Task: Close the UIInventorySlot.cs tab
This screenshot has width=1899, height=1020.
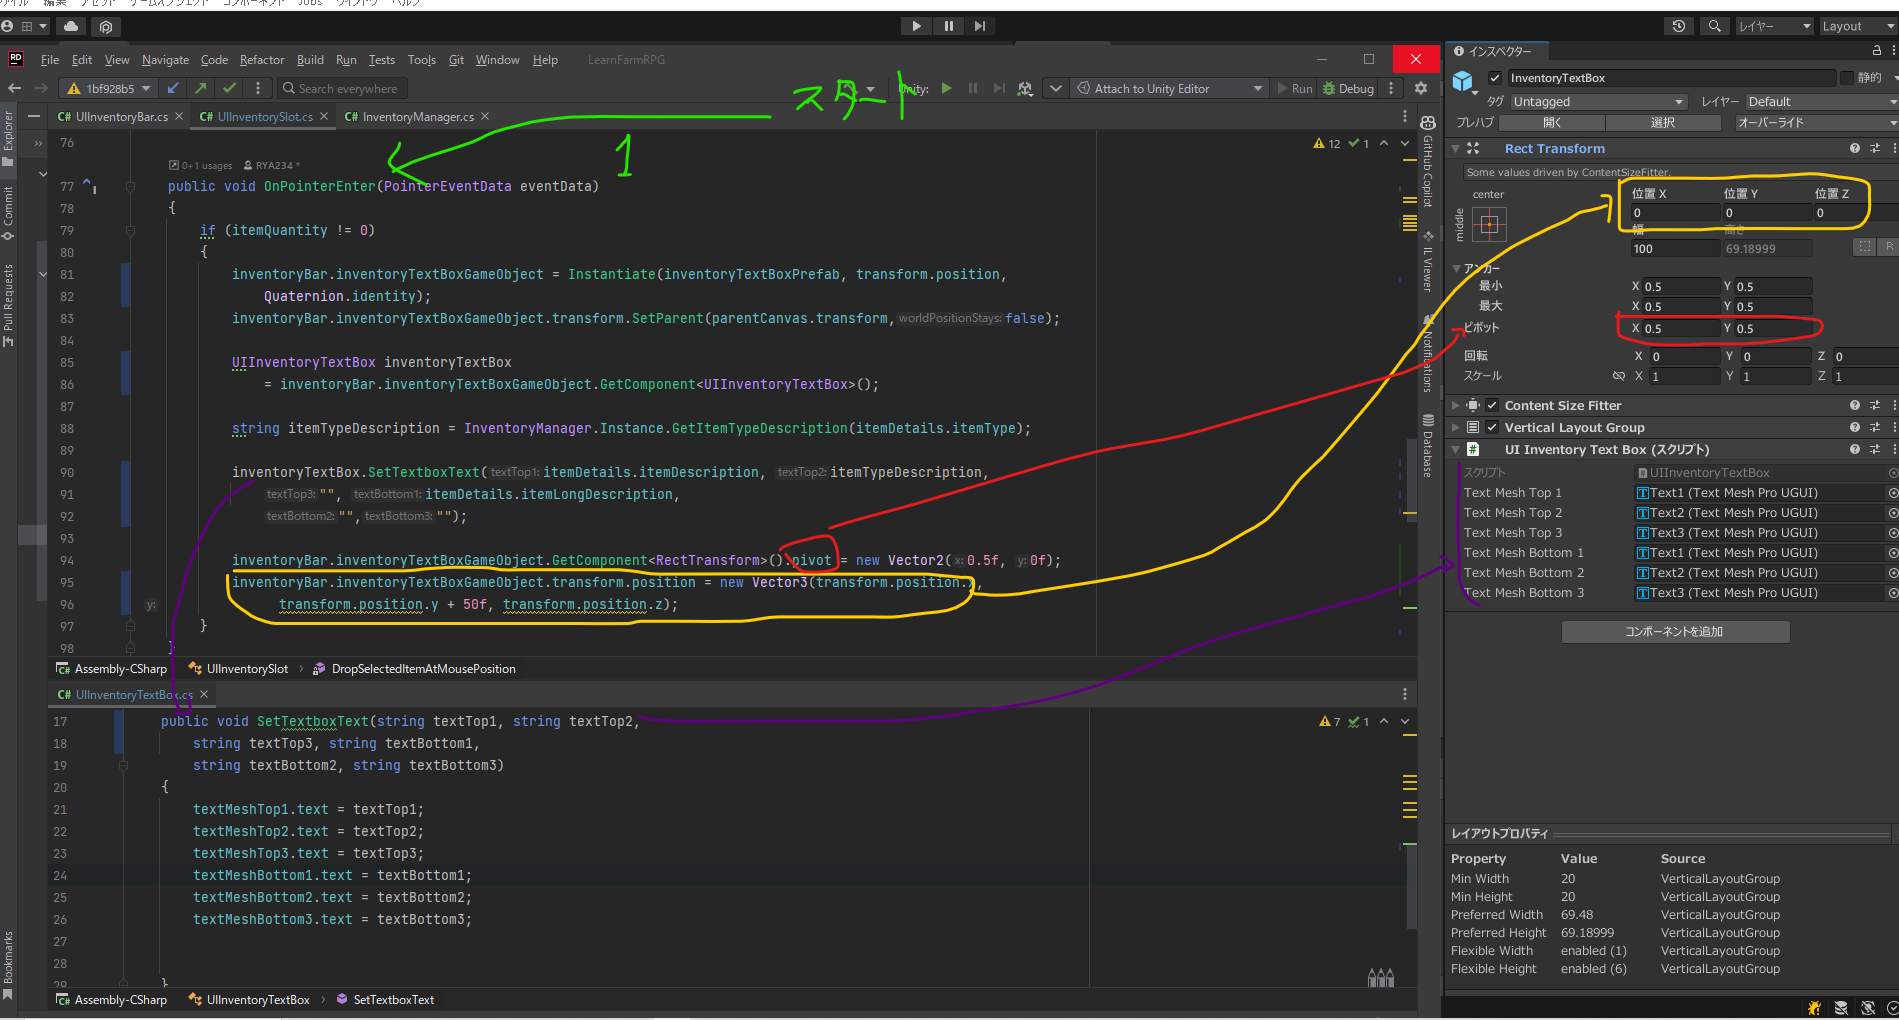Action: click(324, 117)
